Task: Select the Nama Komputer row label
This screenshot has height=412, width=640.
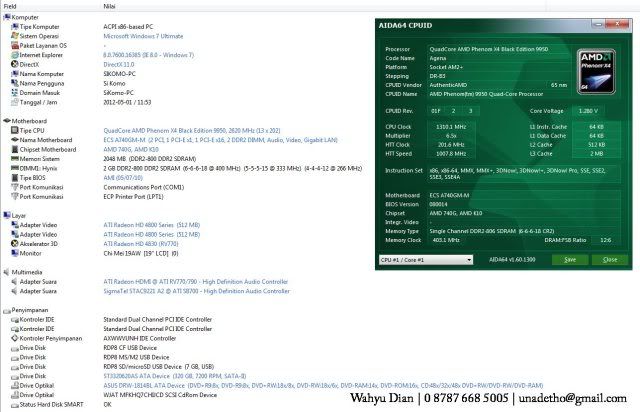Action: pos(42,73)
